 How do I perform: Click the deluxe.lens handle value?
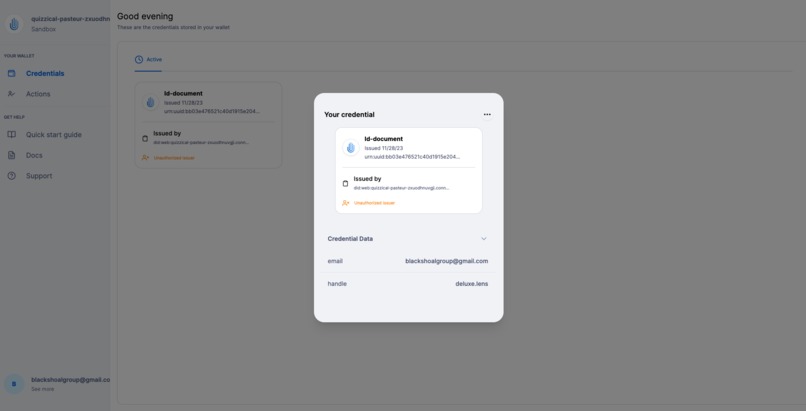click(472, 284)
